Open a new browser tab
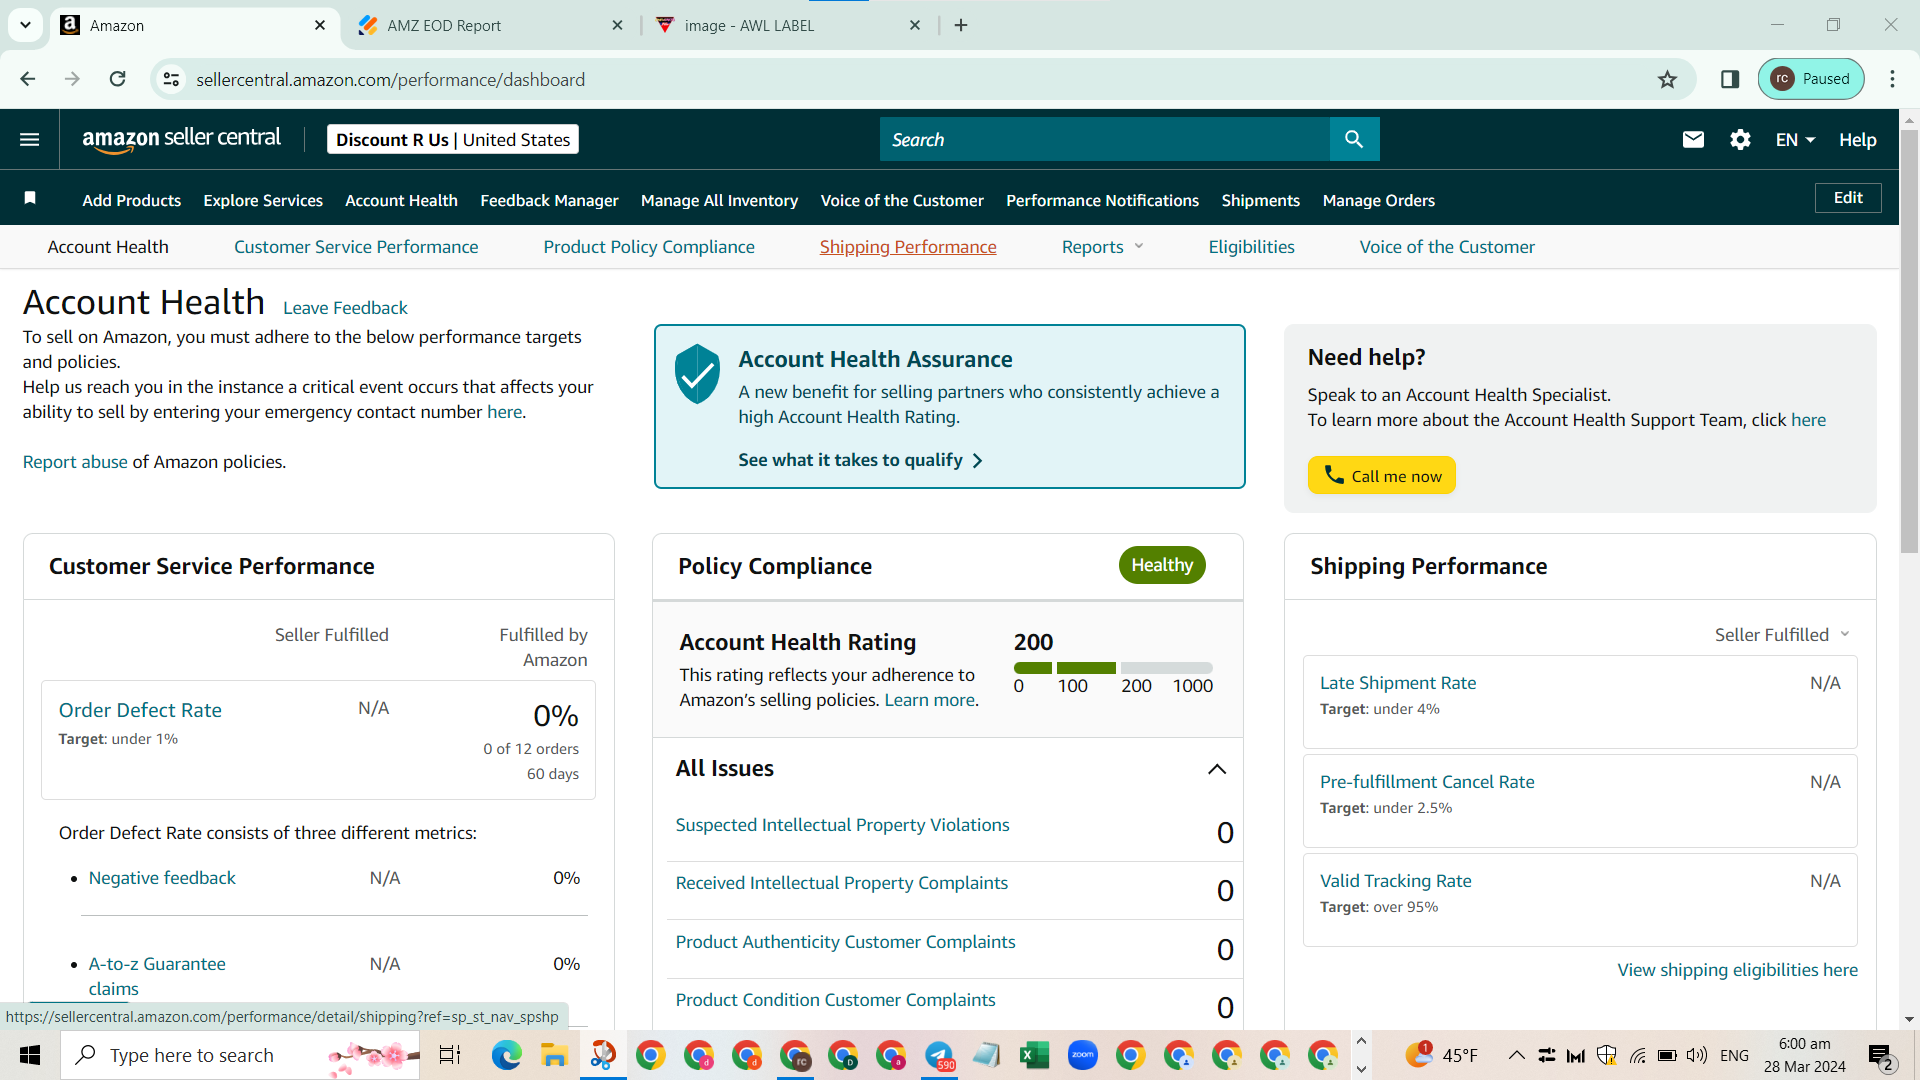 pos(961,25)
